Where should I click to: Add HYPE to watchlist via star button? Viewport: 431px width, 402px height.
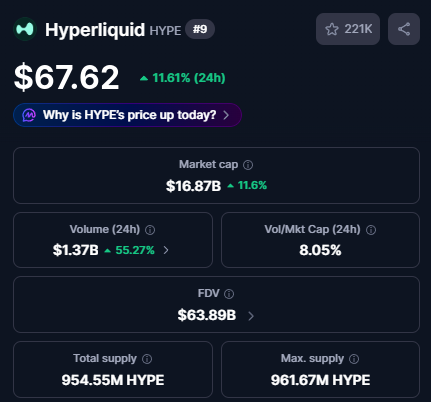pos(348,29)
